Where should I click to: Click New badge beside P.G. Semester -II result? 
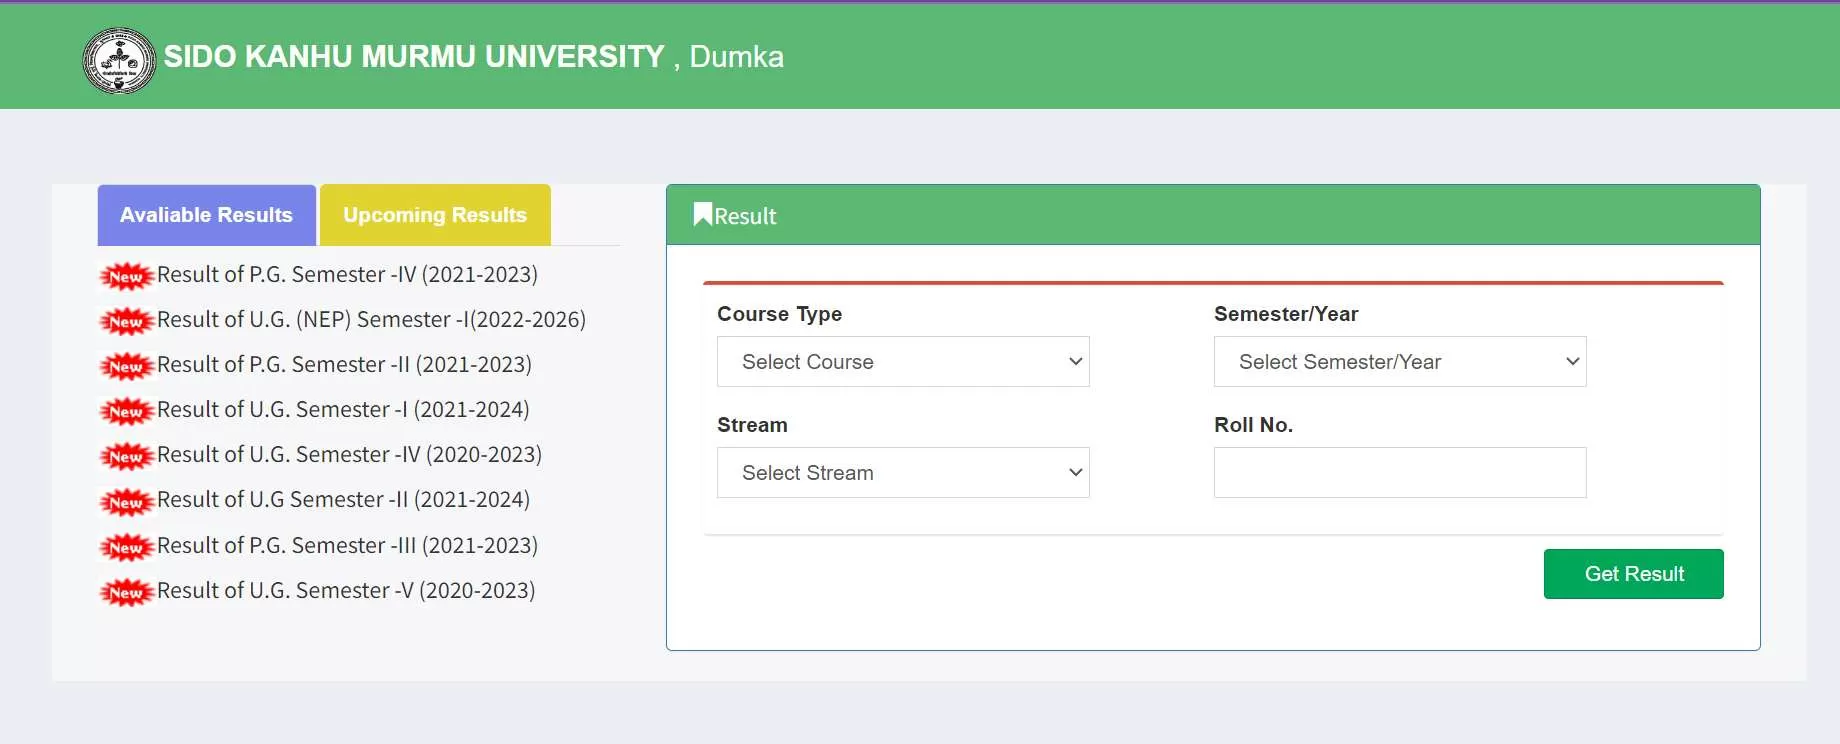pos(126,366)
